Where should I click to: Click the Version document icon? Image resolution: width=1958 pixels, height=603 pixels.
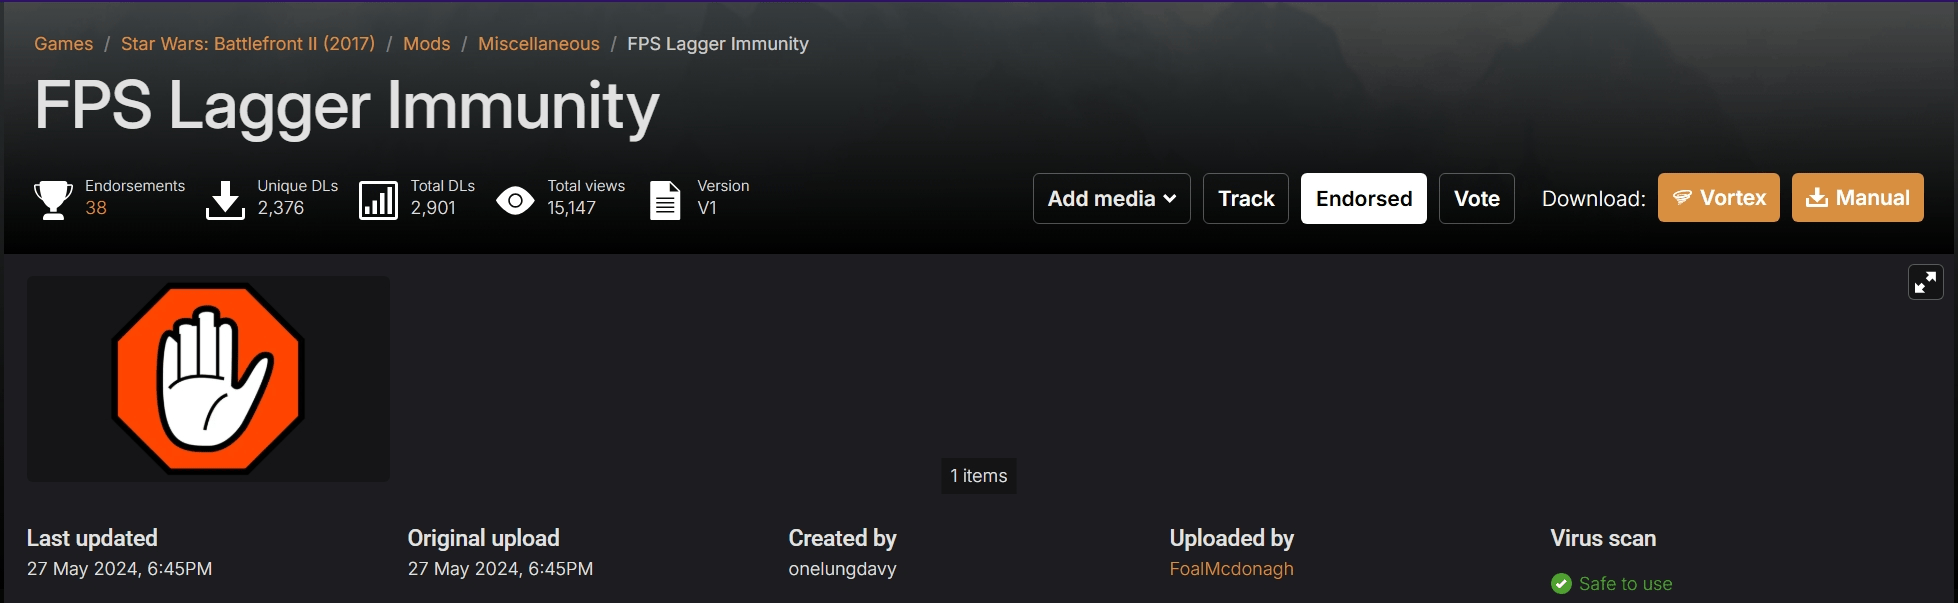point(665,200)
